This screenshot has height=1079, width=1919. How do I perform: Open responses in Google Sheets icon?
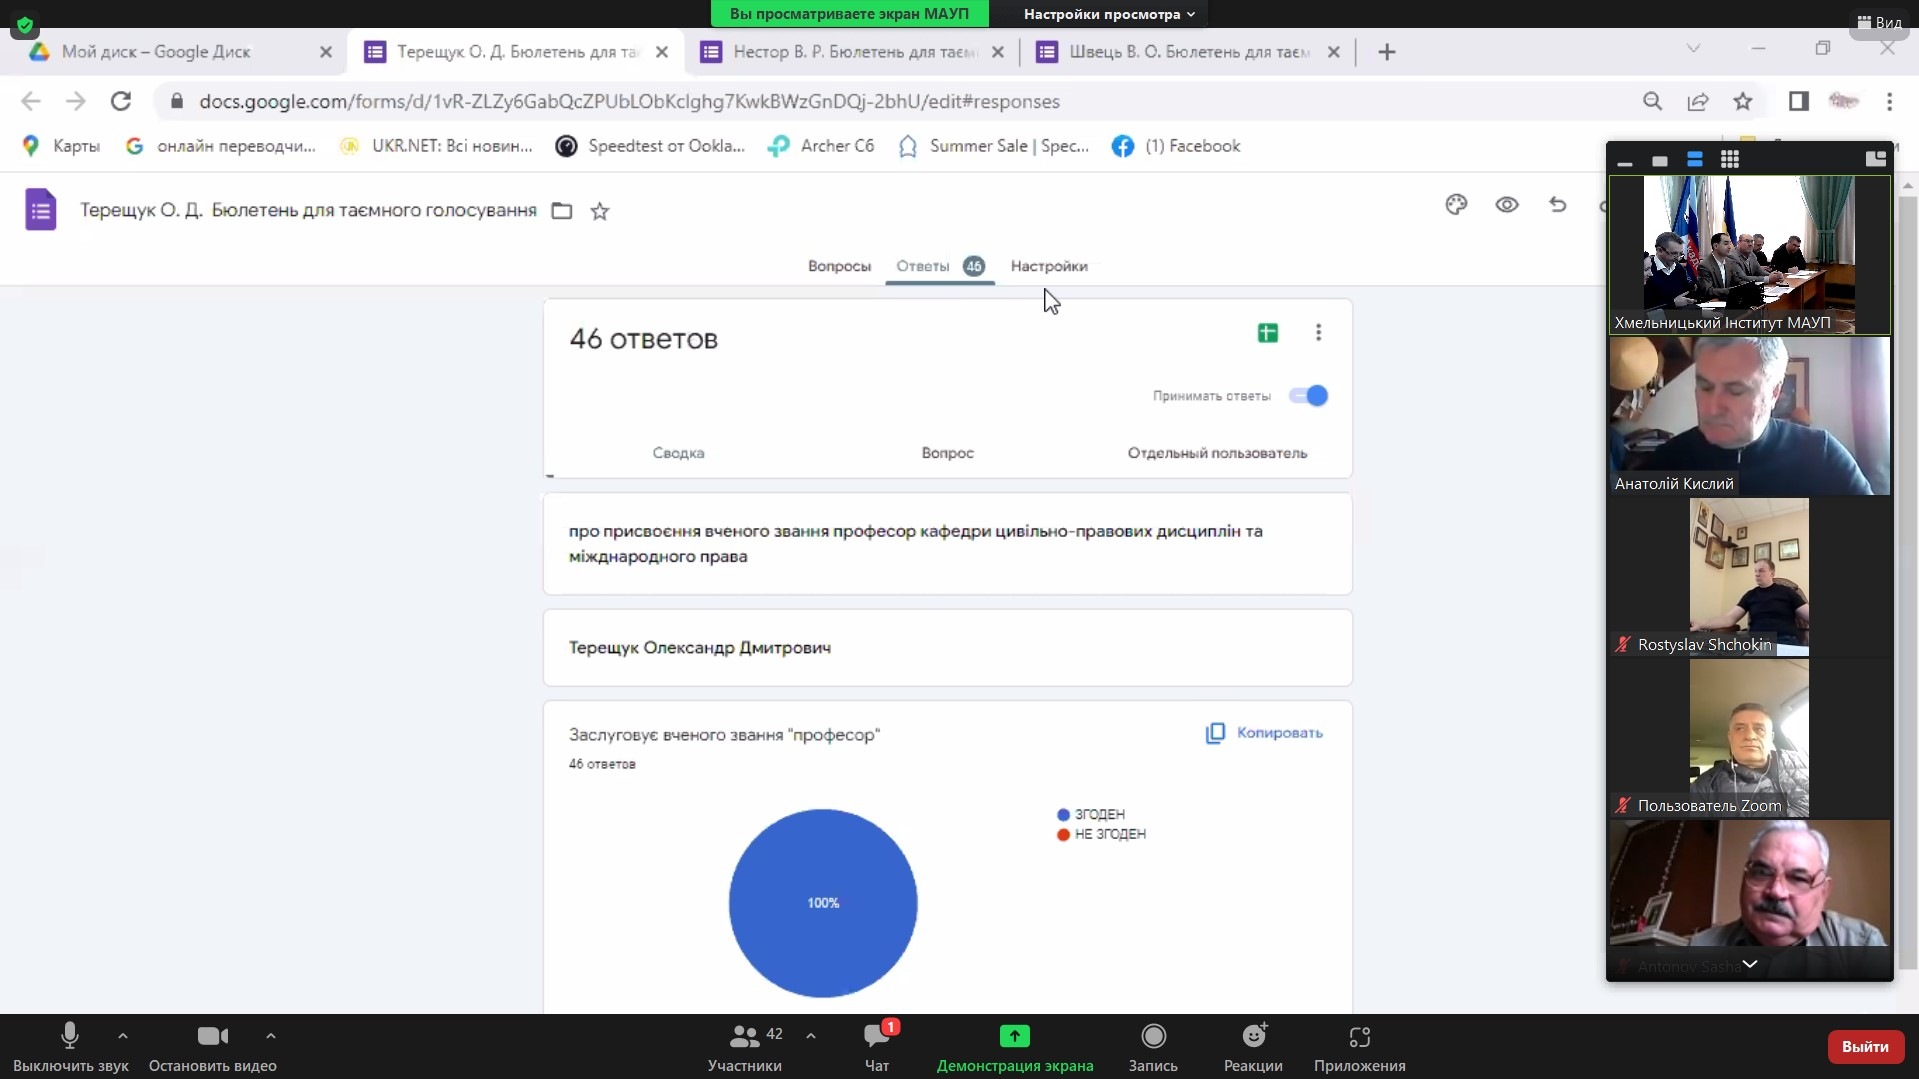pyautogui.click(x=1267, y=333)
